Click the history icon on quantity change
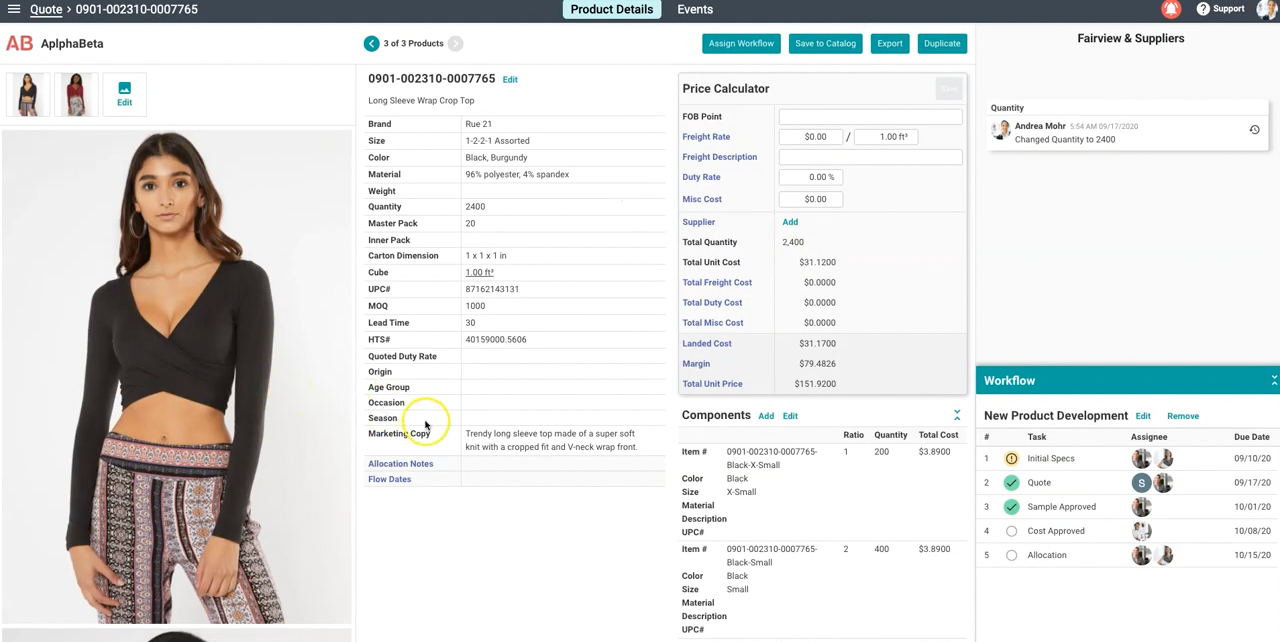 (x=1254, y=130)
